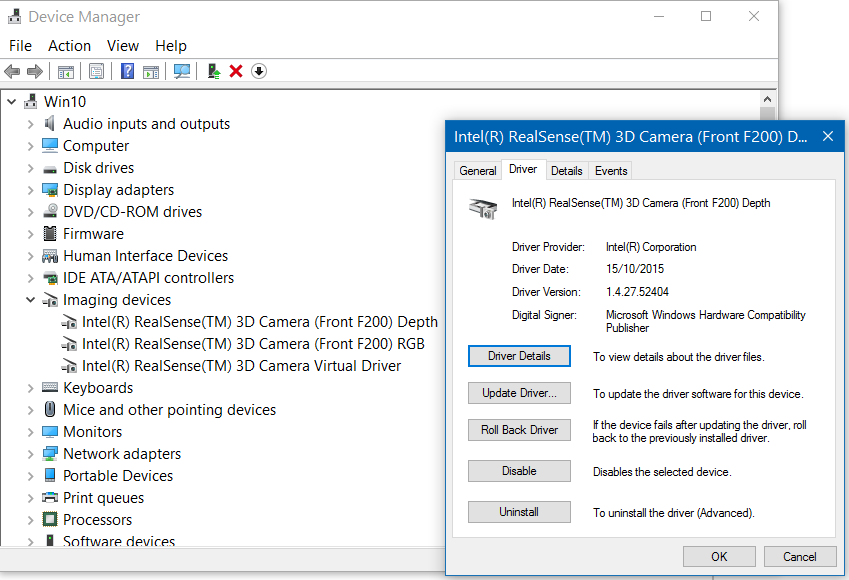Click the Mice and other pointing devices icon
The image size is (849, 580).
click(x=50, y=409)
